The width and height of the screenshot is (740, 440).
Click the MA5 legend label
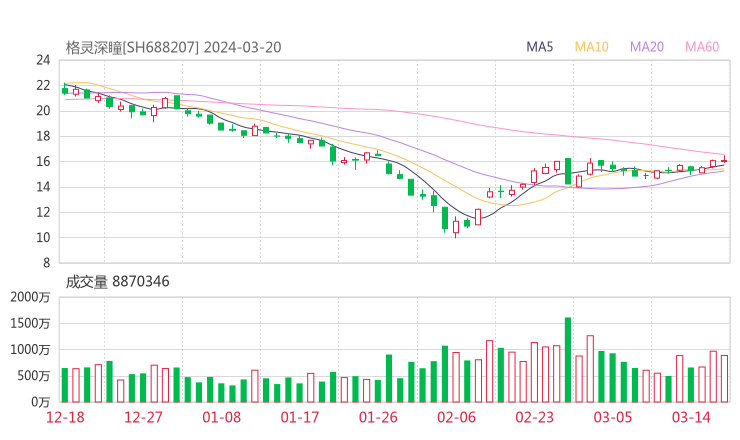pyautogui.click(x=539, y=47)
